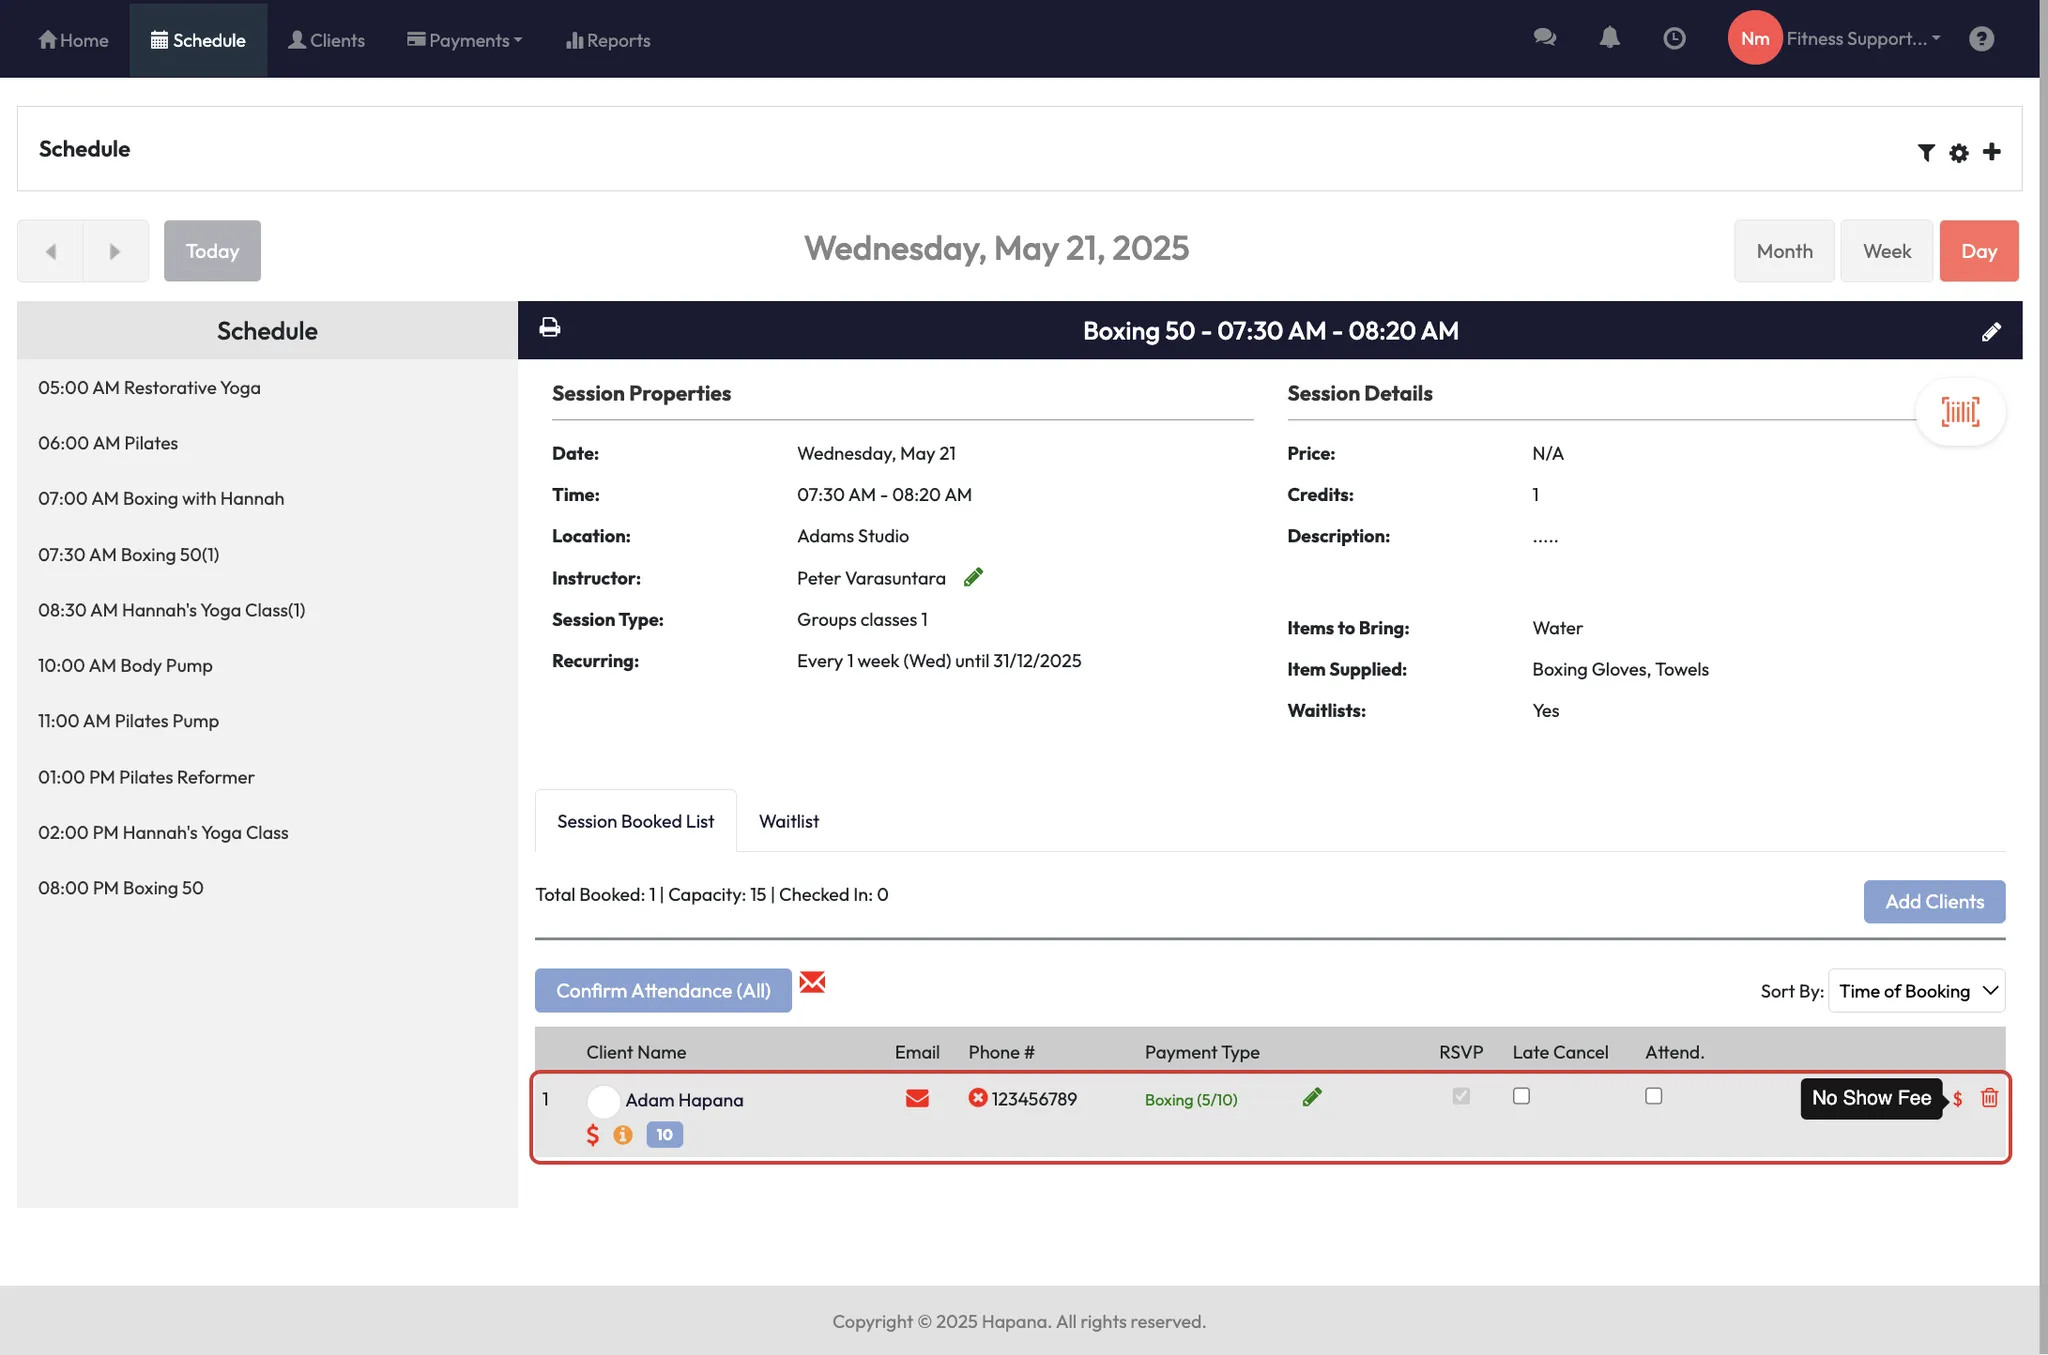Tick the Attend checkbox for Adam Hapana
2048x1355 pixels.
click(1653, 1096)
